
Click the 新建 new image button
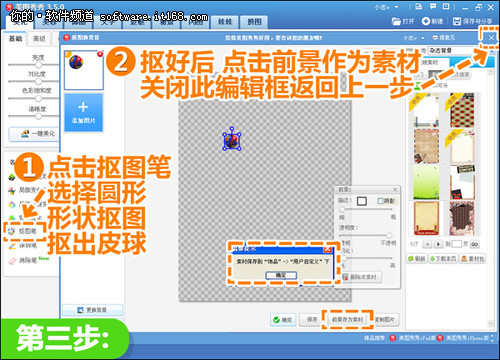pos(432,21)
